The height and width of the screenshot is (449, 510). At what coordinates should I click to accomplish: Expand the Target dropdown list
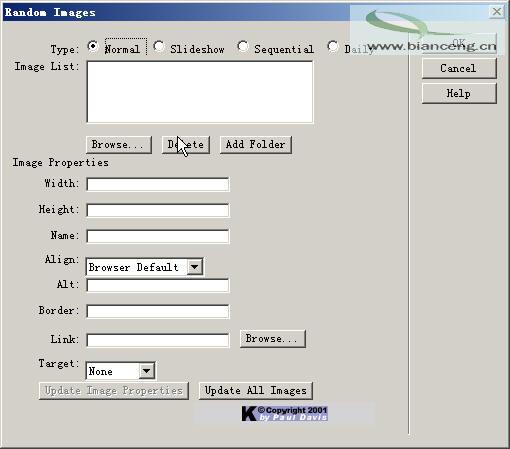[146, 371]
